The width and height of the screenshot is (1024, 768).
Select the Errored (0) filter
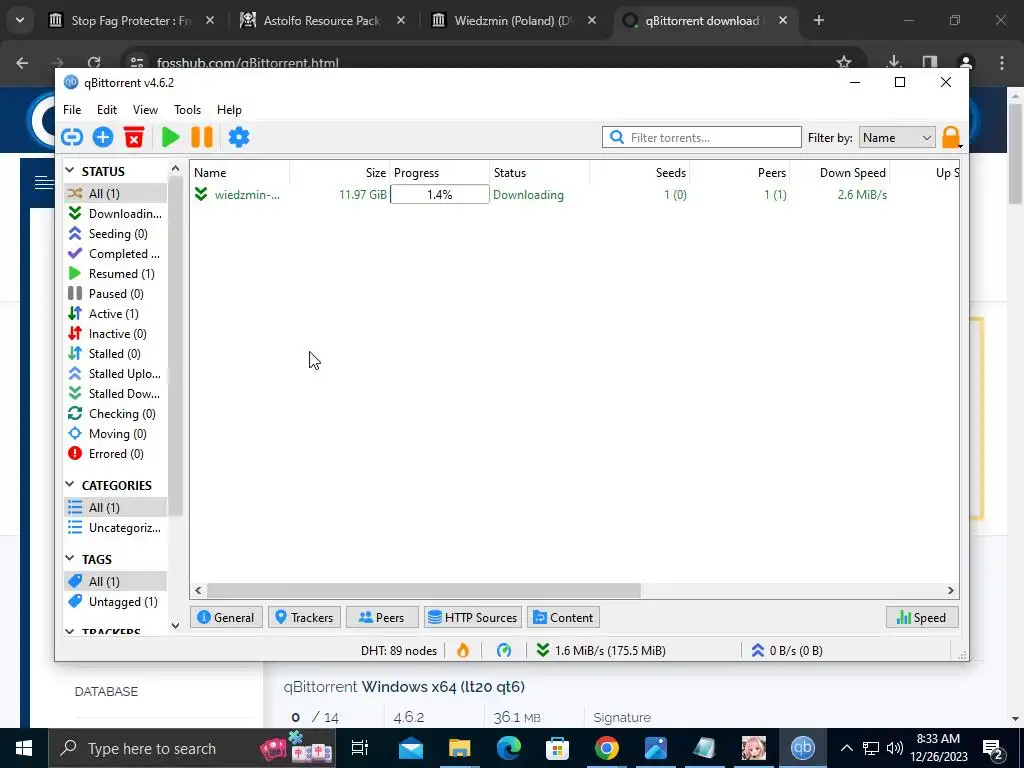(x=116, y=454)
